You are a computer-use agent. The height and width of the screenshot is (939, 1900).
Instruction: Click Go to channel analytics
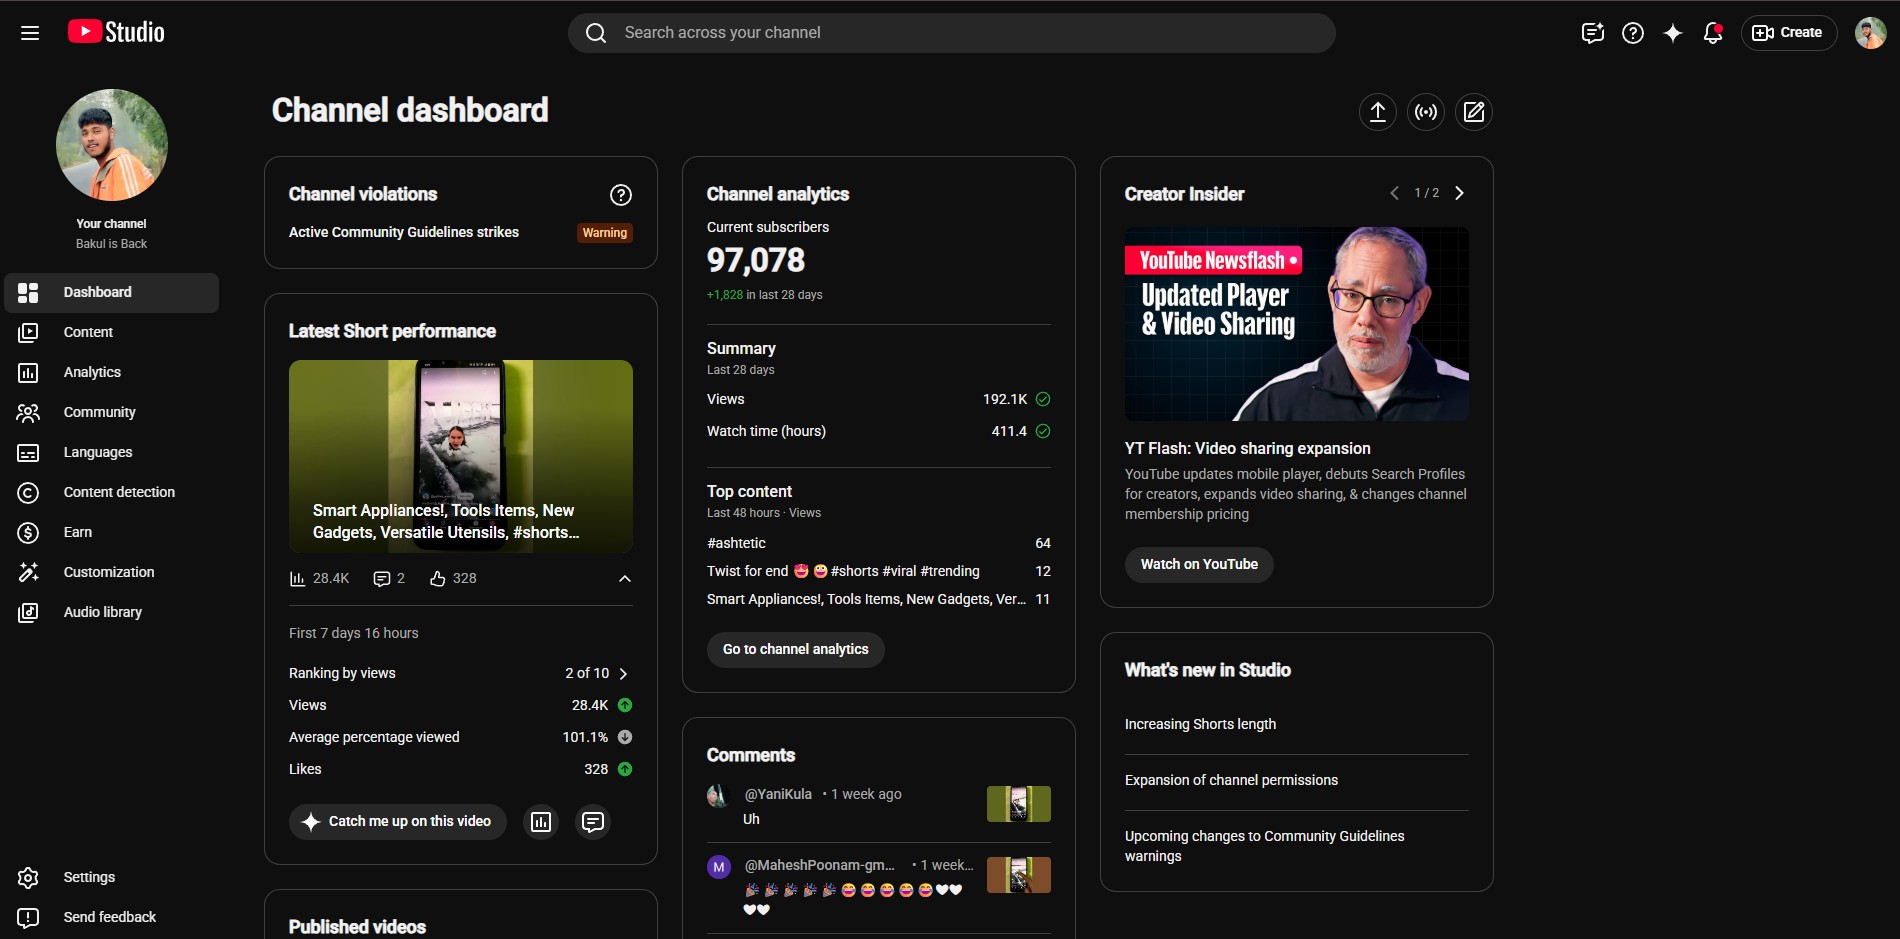(x=796, y=650)
